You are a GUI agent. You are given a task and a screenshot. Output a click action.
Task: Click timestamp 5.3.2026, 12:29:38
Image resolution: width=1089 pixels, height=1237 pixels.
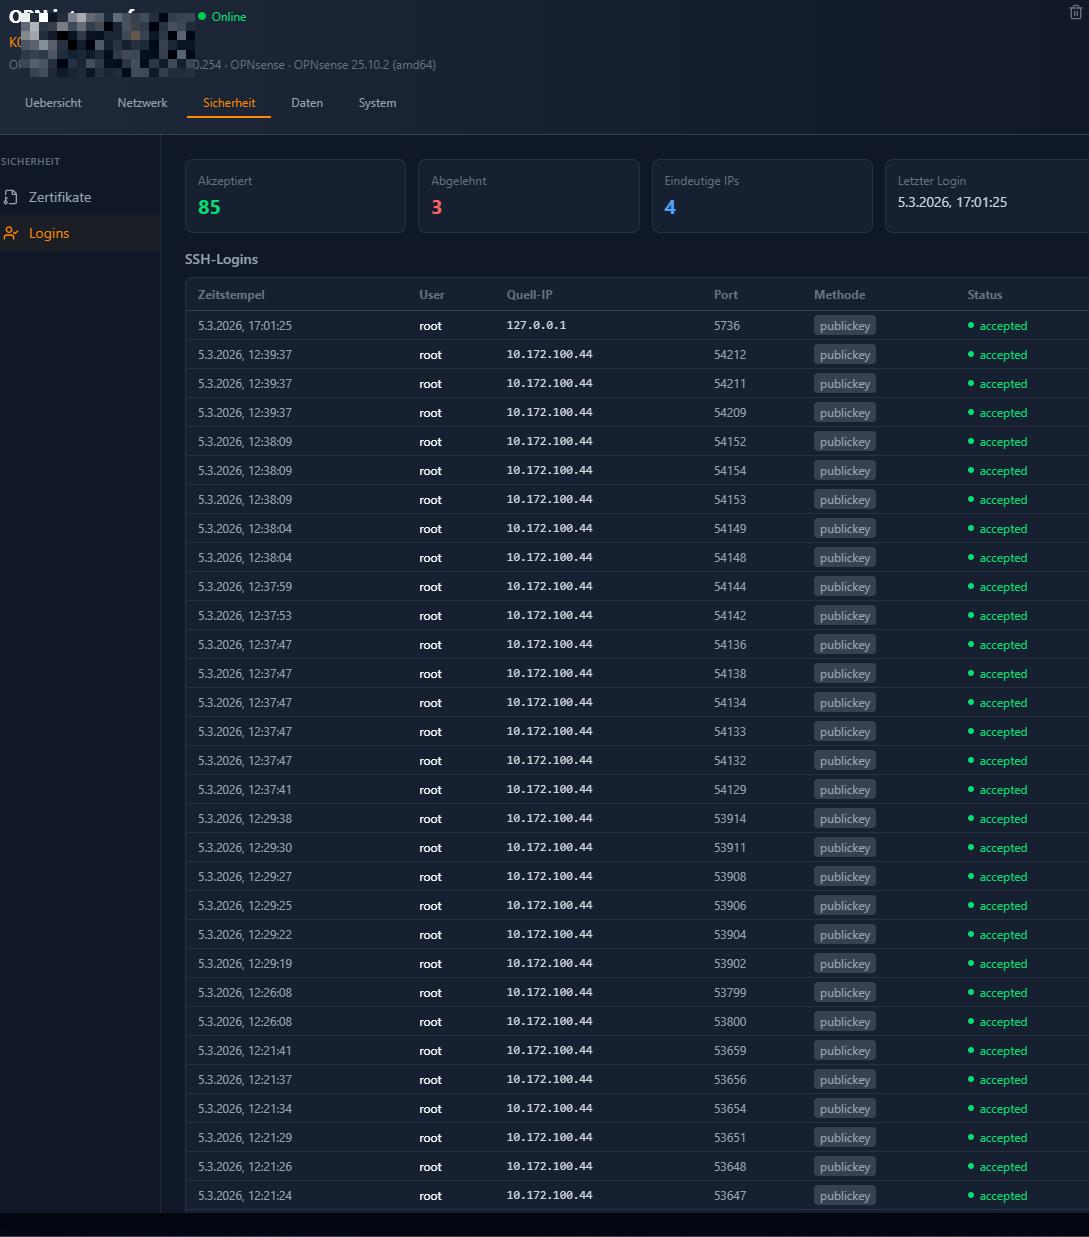(x=245, y=819)
